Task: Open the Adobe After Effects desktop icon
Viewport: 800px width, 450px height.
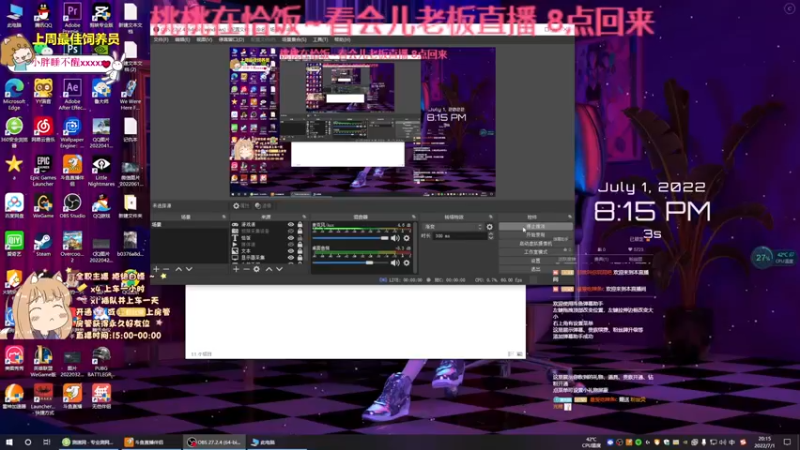Action: pos(72,94)
